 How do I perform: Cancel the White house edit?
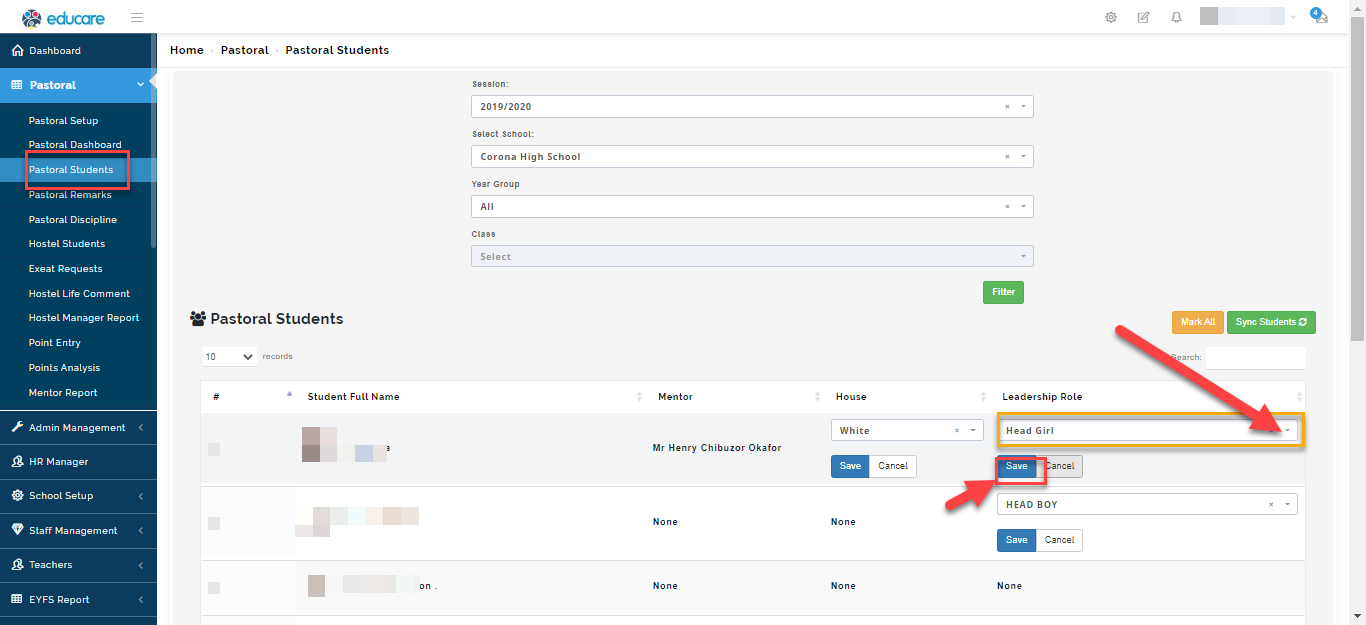893,466
